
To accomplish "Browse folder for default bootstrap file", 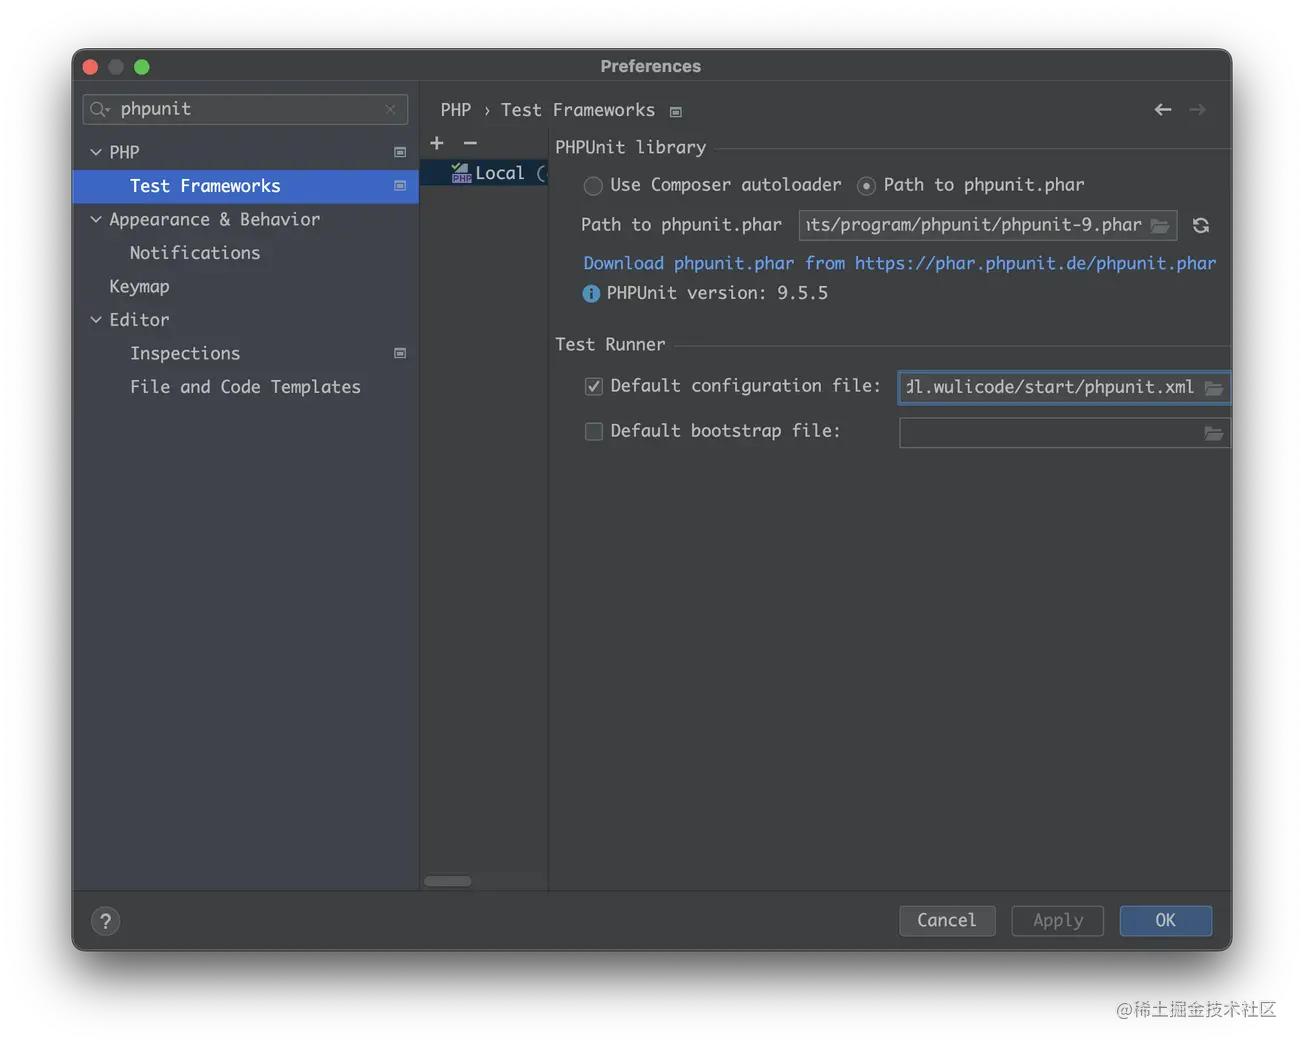I will click(x=1213, y=433).
